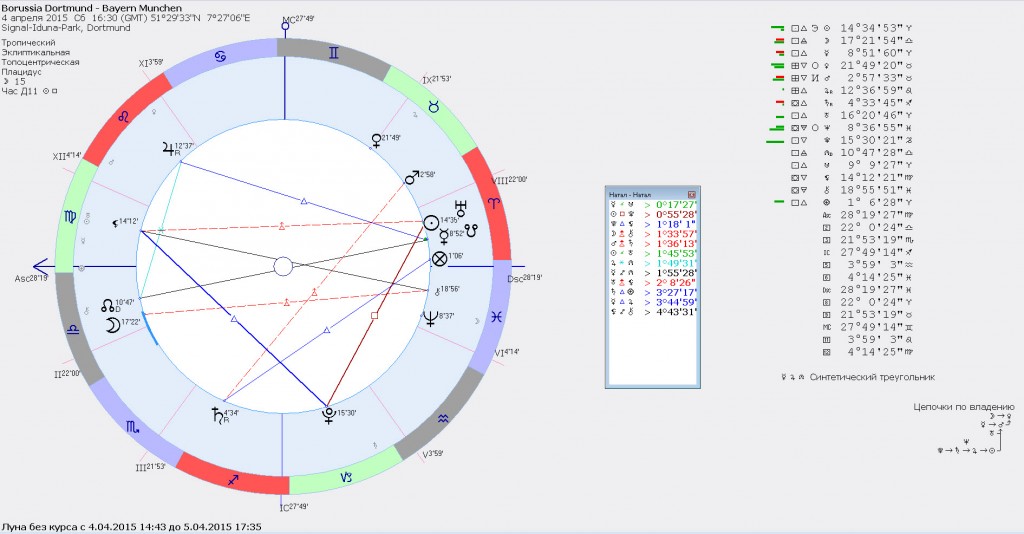This screenshot has height=534, width=1024.
Task: Select the VIII house cusp label 22°00'
Action: click(x=509, y=180)
